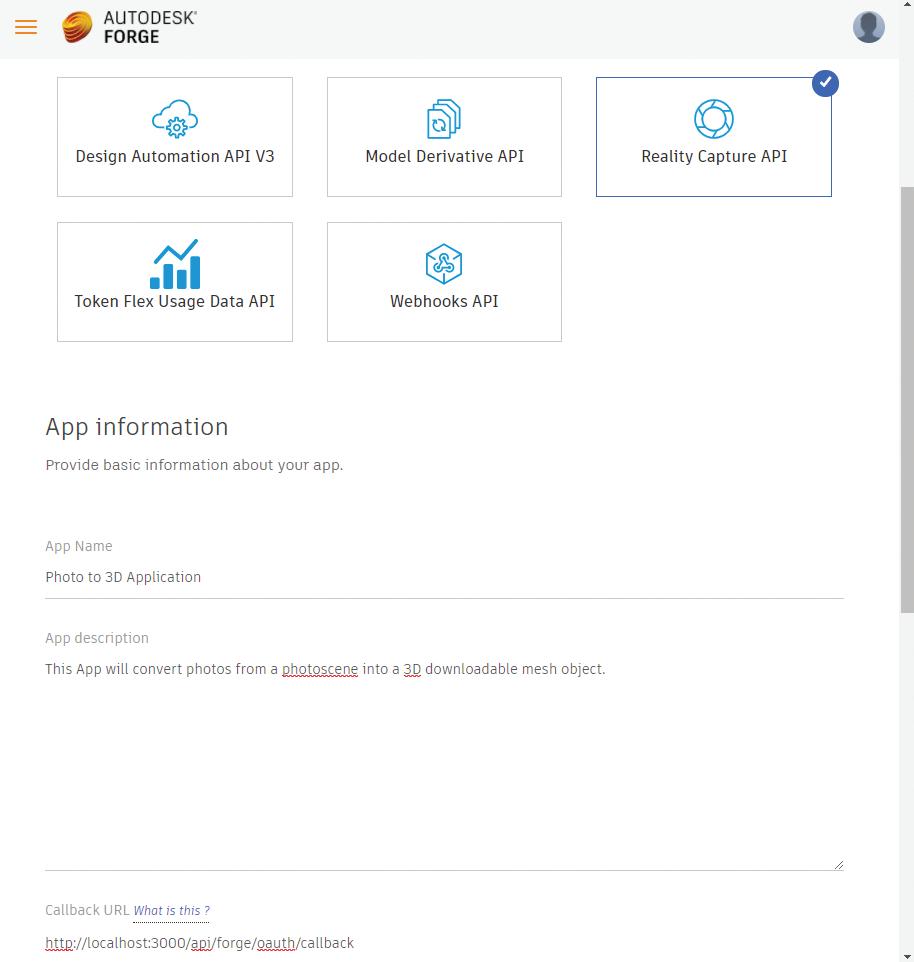Click the scrollbar up arrow
This screenshot has height=962, width=914.
907,4
